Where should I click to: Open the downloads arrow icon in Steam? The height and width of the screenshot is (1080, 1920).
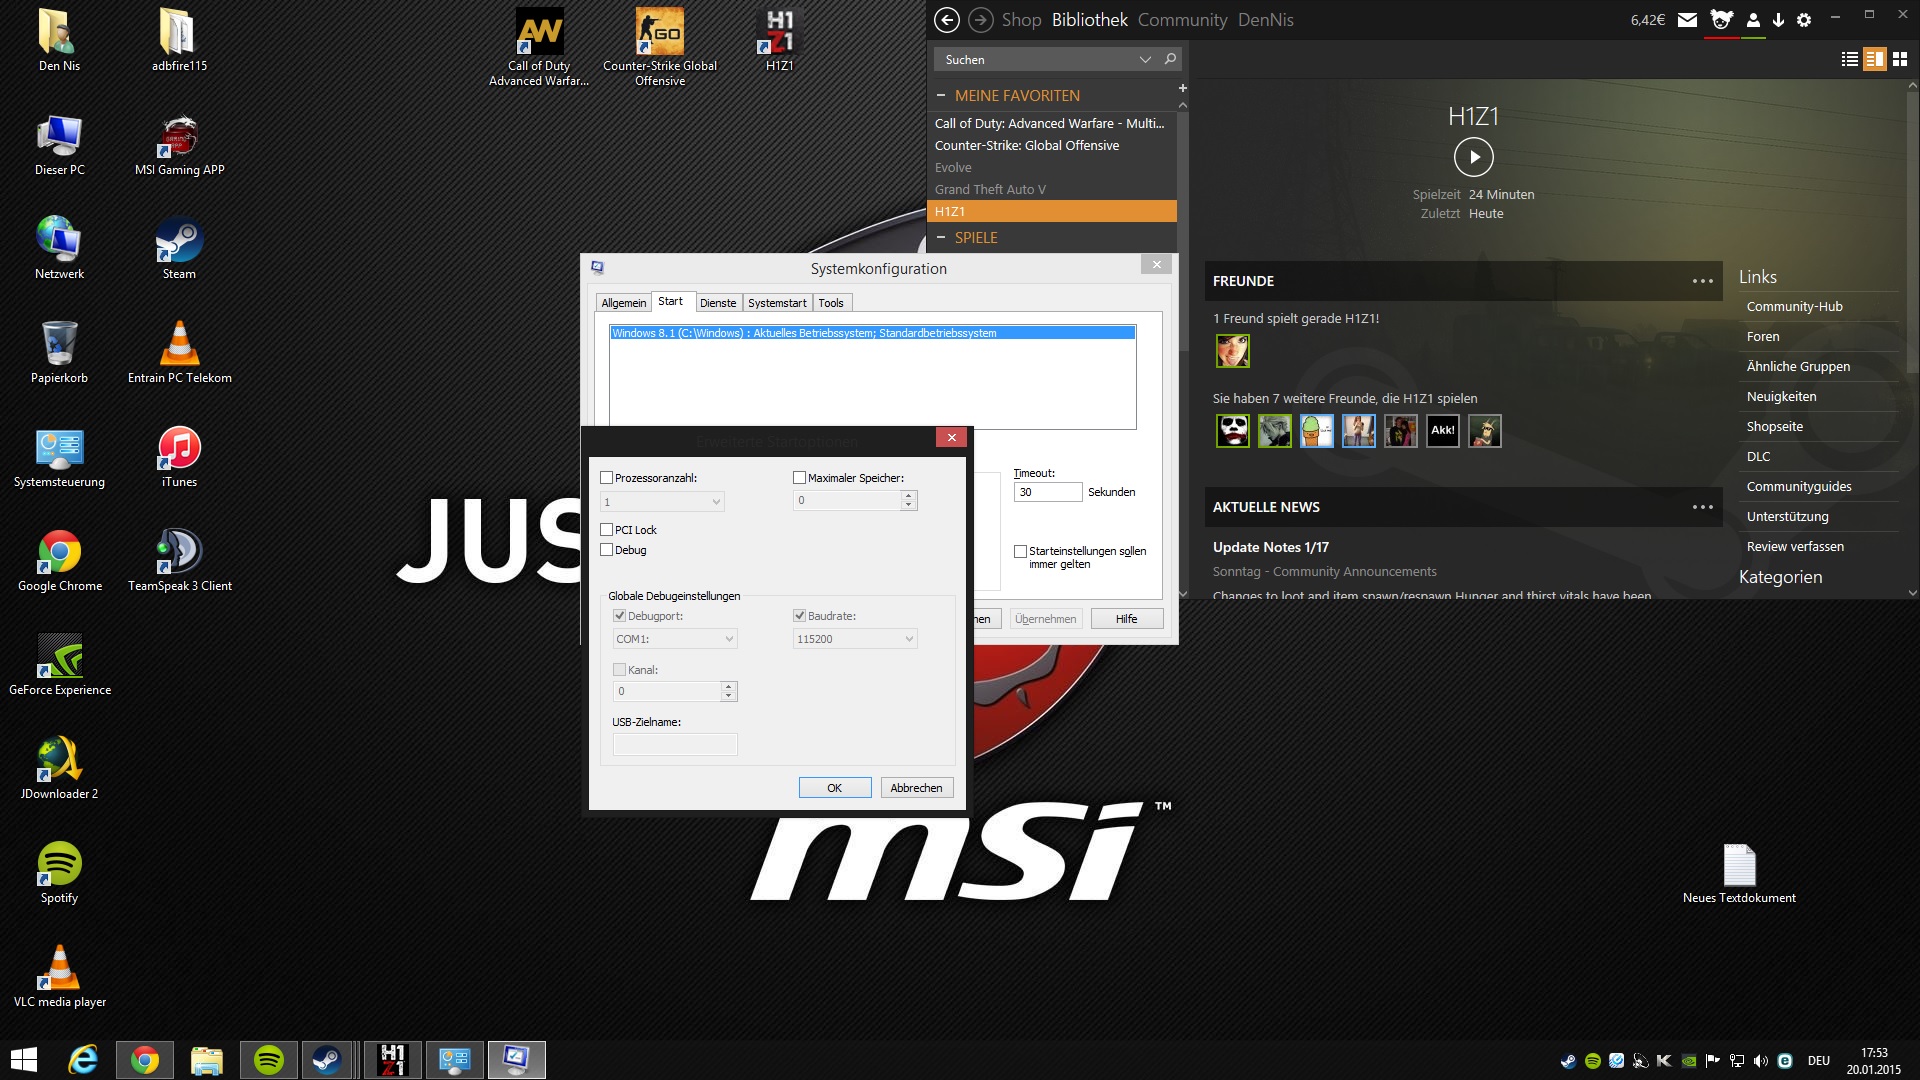1778,20
